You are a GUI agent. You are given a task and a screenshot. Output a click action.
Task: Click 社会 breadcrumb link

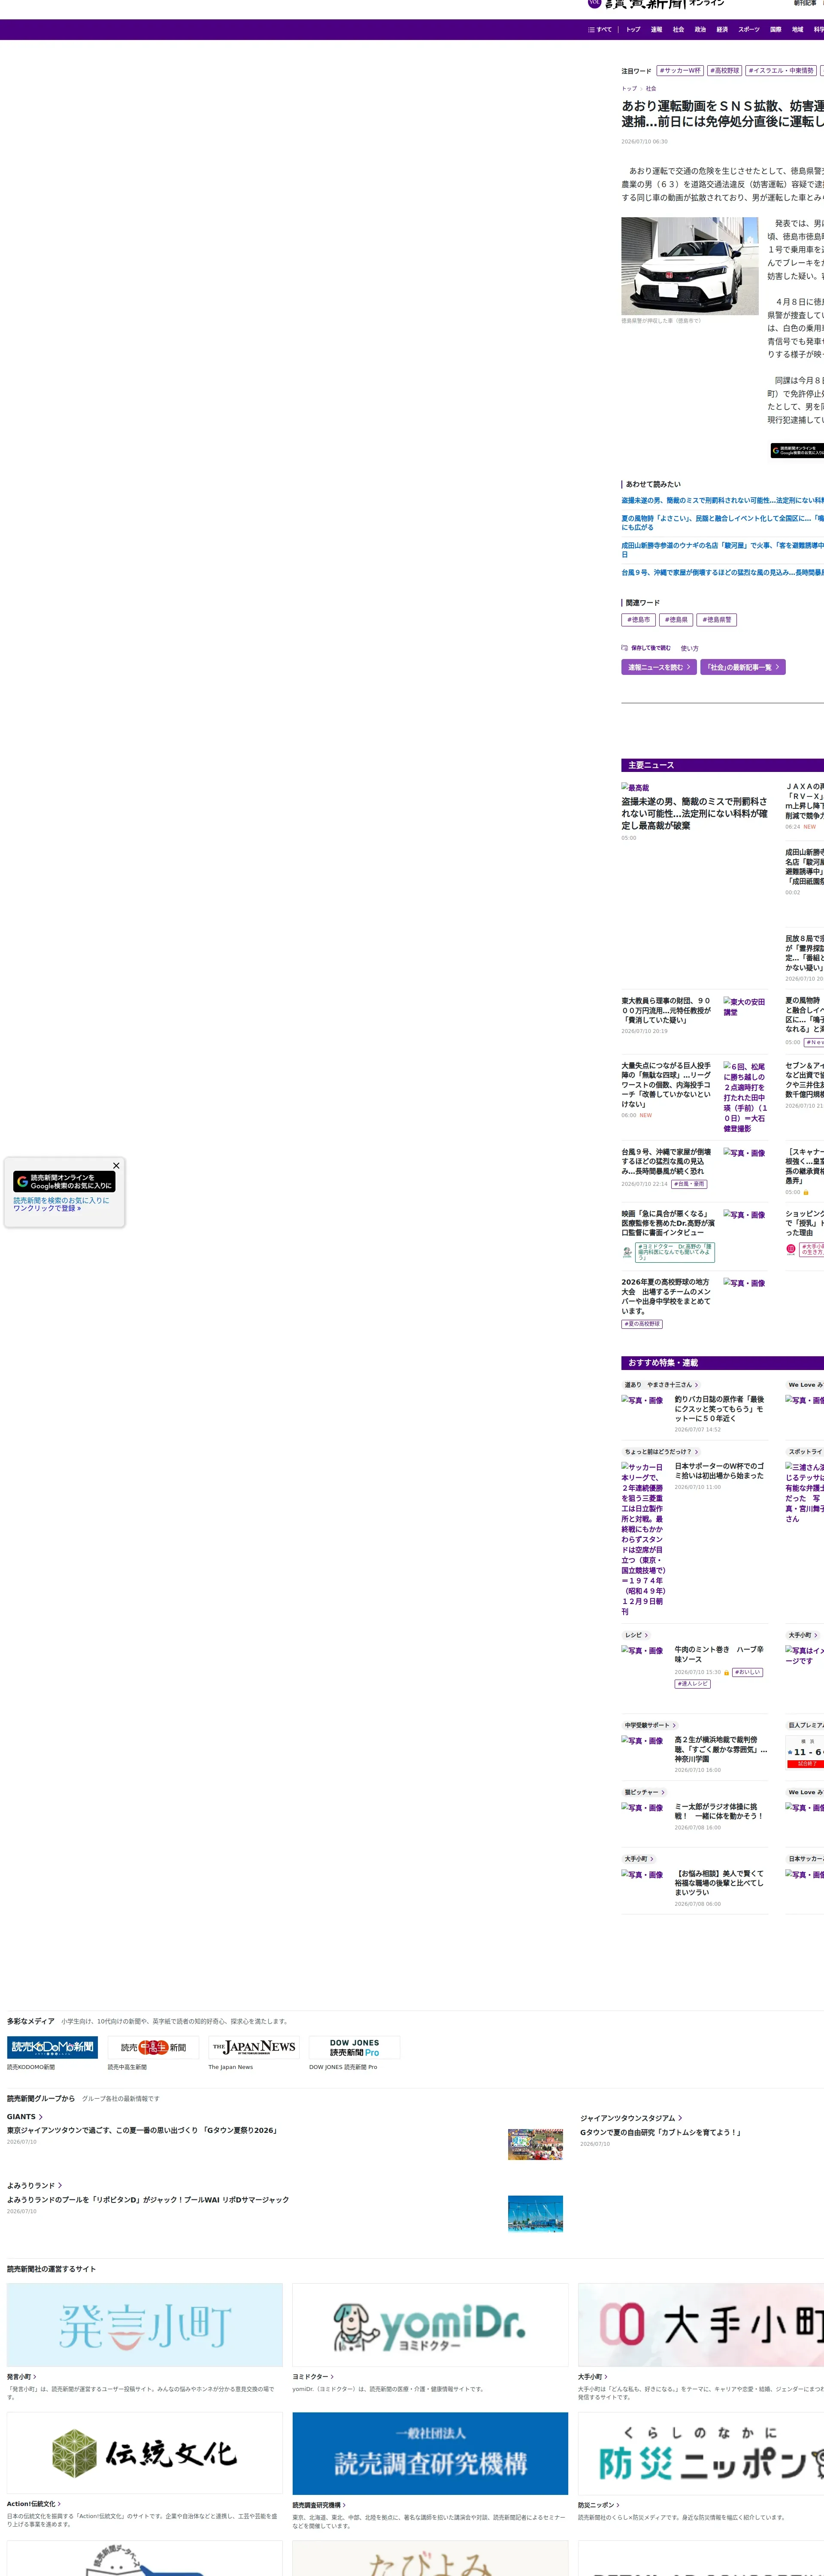pyautogui.click(x=651, y=88)
